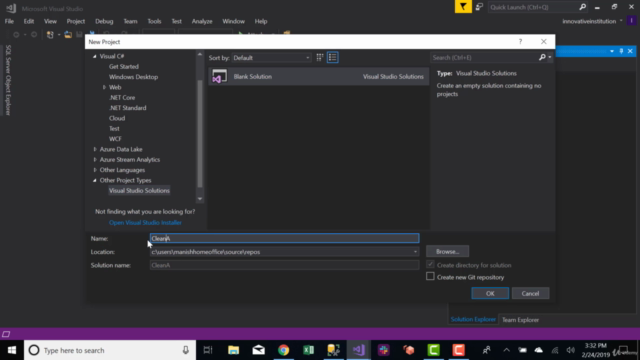Screen dimensions: 640x360
Task: Open the template search options dropdown arrow
Action: (x=550, y=58)
